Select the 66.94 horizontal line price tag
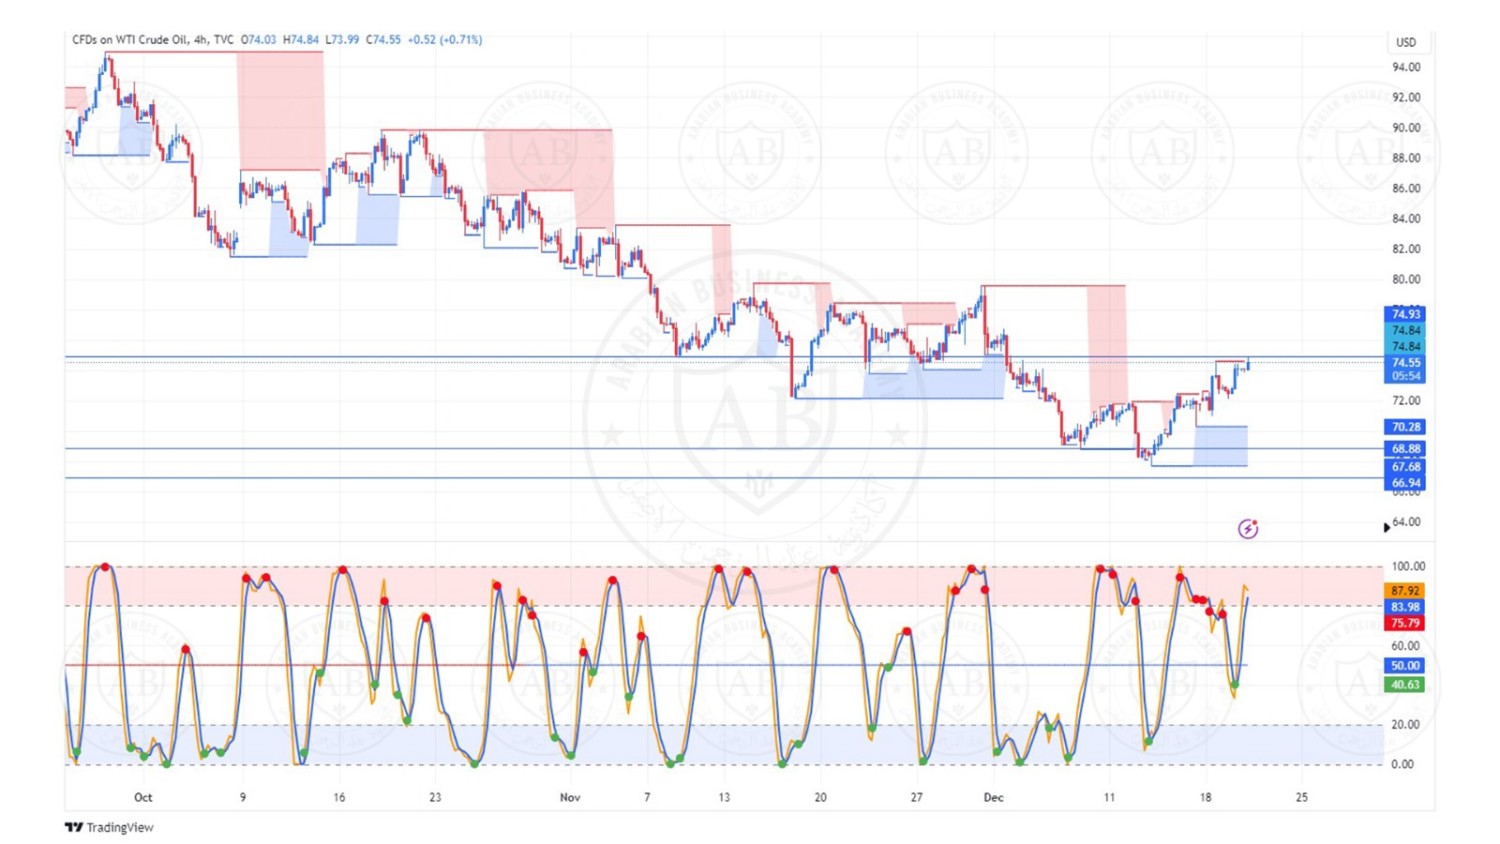1500x844 pixels. click(1405, 483)
